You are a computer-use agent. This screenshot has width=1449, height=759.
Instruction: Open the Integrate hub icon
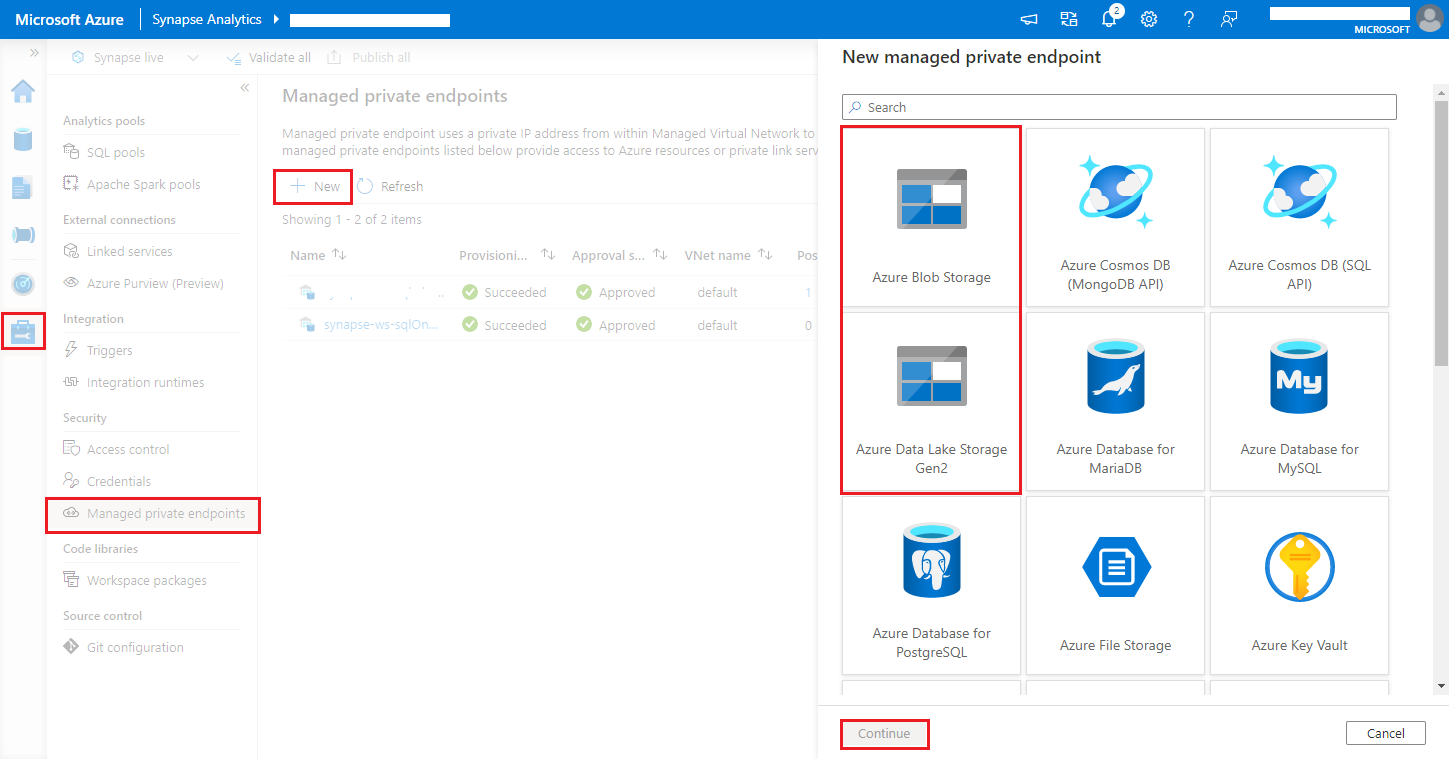(24, 235)
